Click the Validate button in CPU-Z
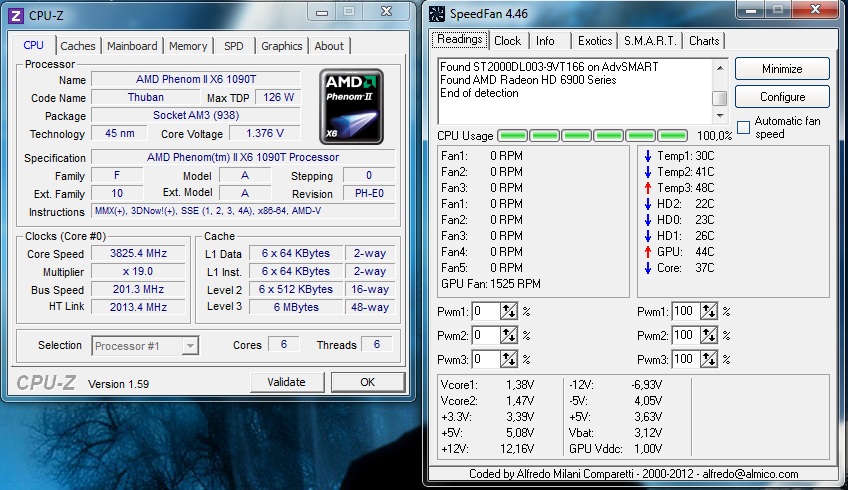 coord(287,382)
